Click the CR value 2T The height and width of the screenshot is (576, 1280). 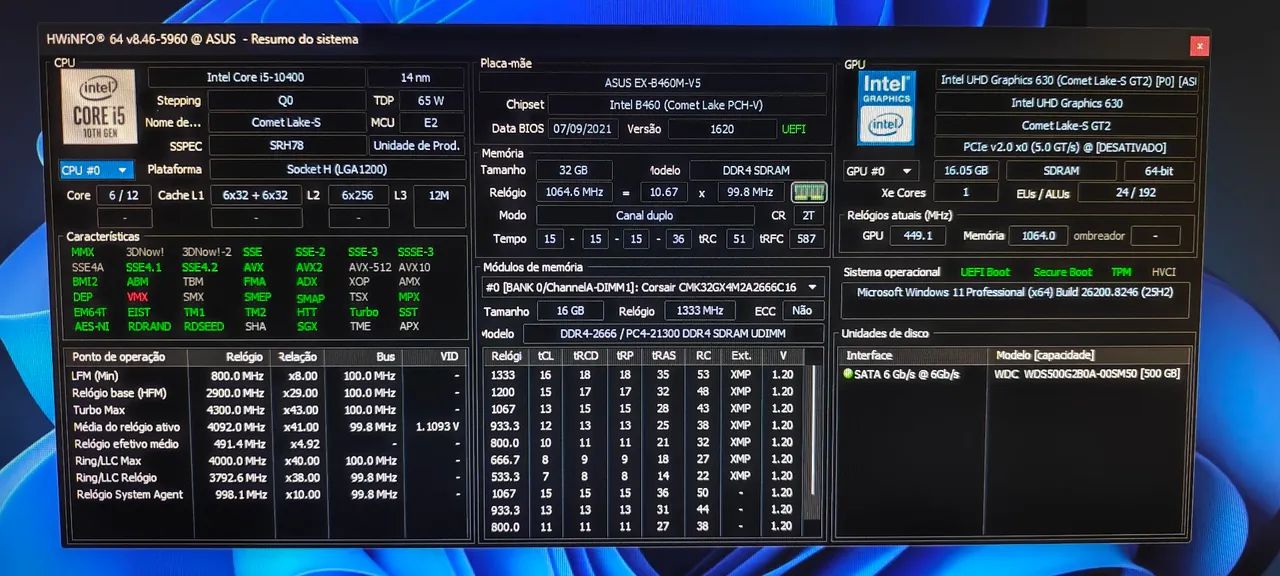pyautogui.click(x=808, y=215)
